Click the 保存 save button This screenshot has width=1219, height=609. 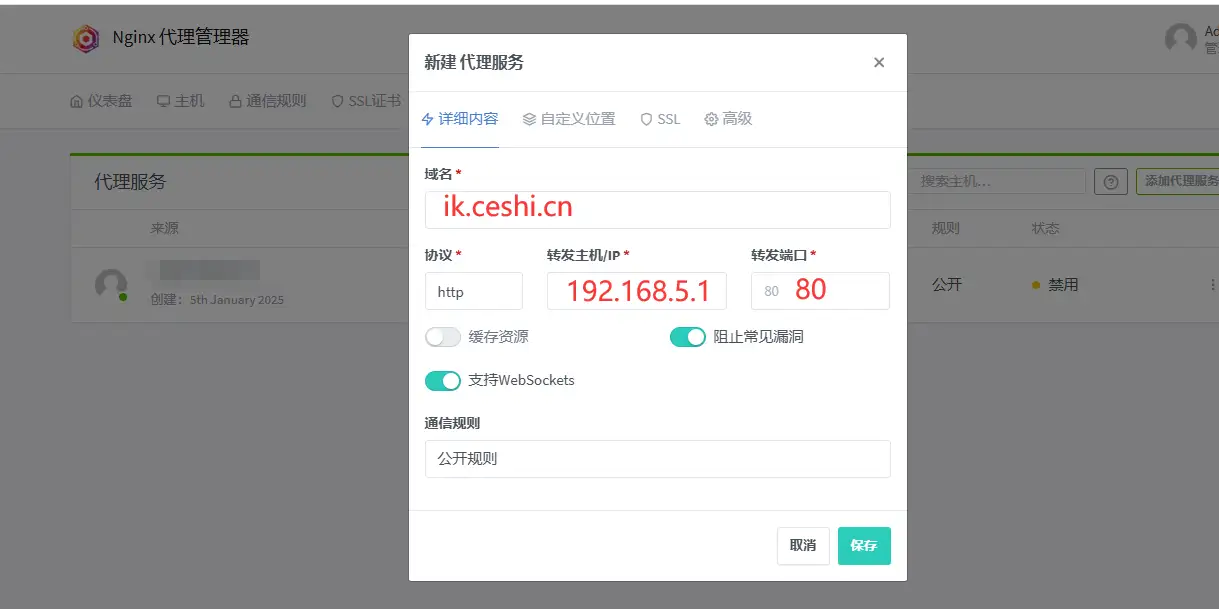863,546
